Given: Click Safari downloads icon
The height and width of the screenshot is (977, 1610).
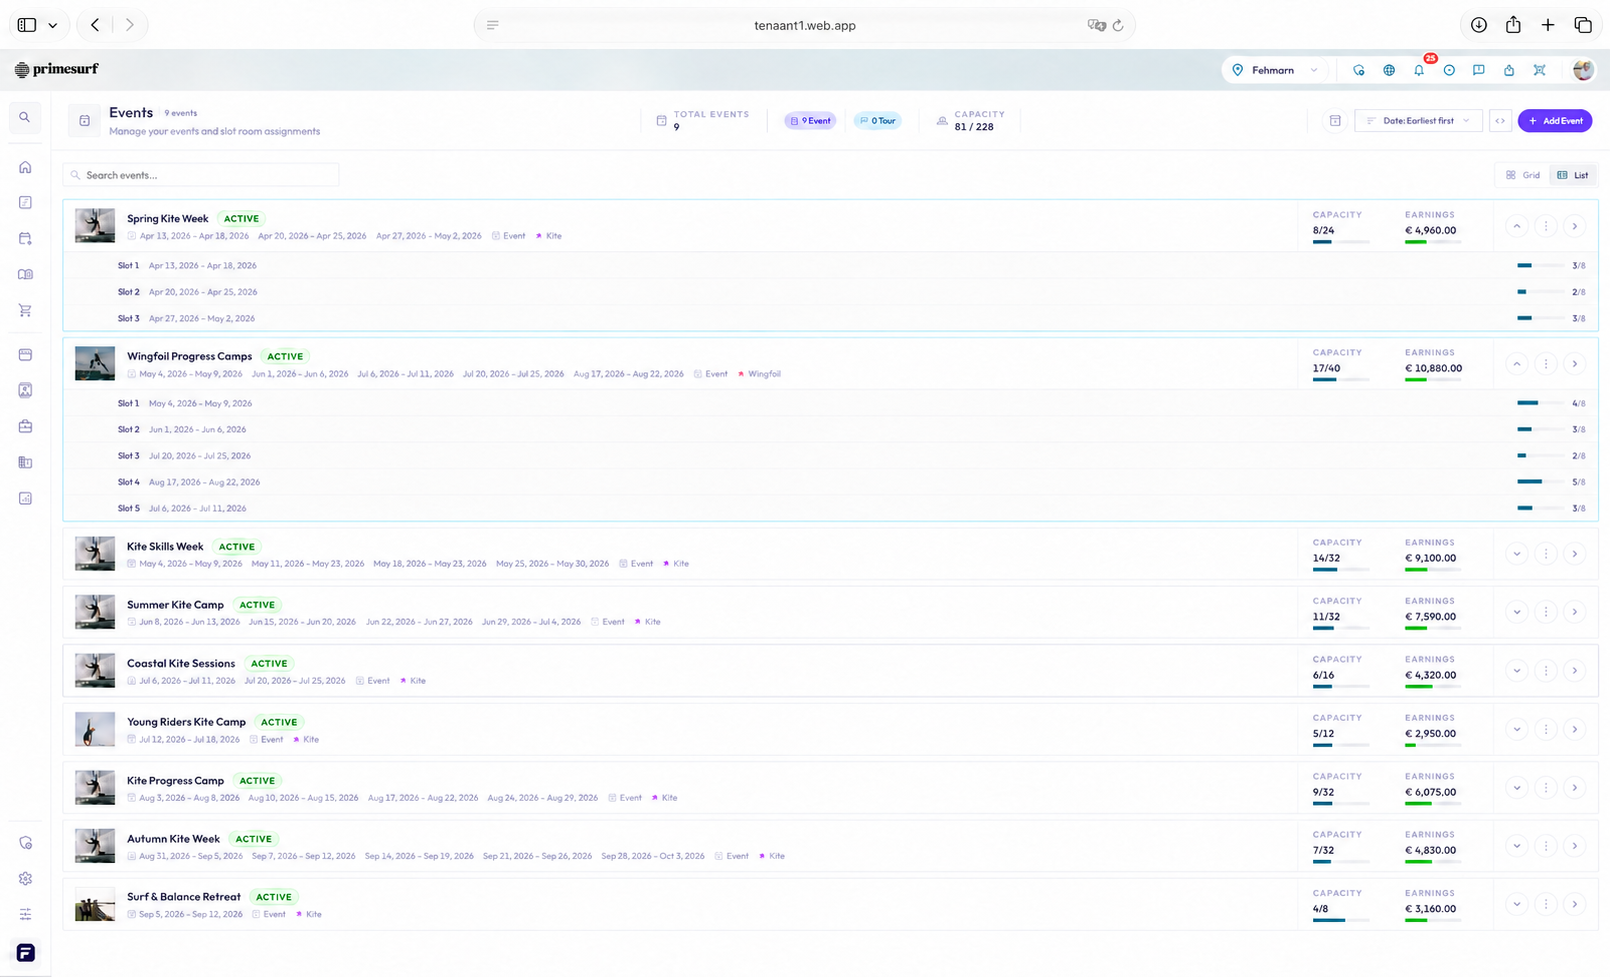Looking at the screenshot, I should coord(1479,25).
